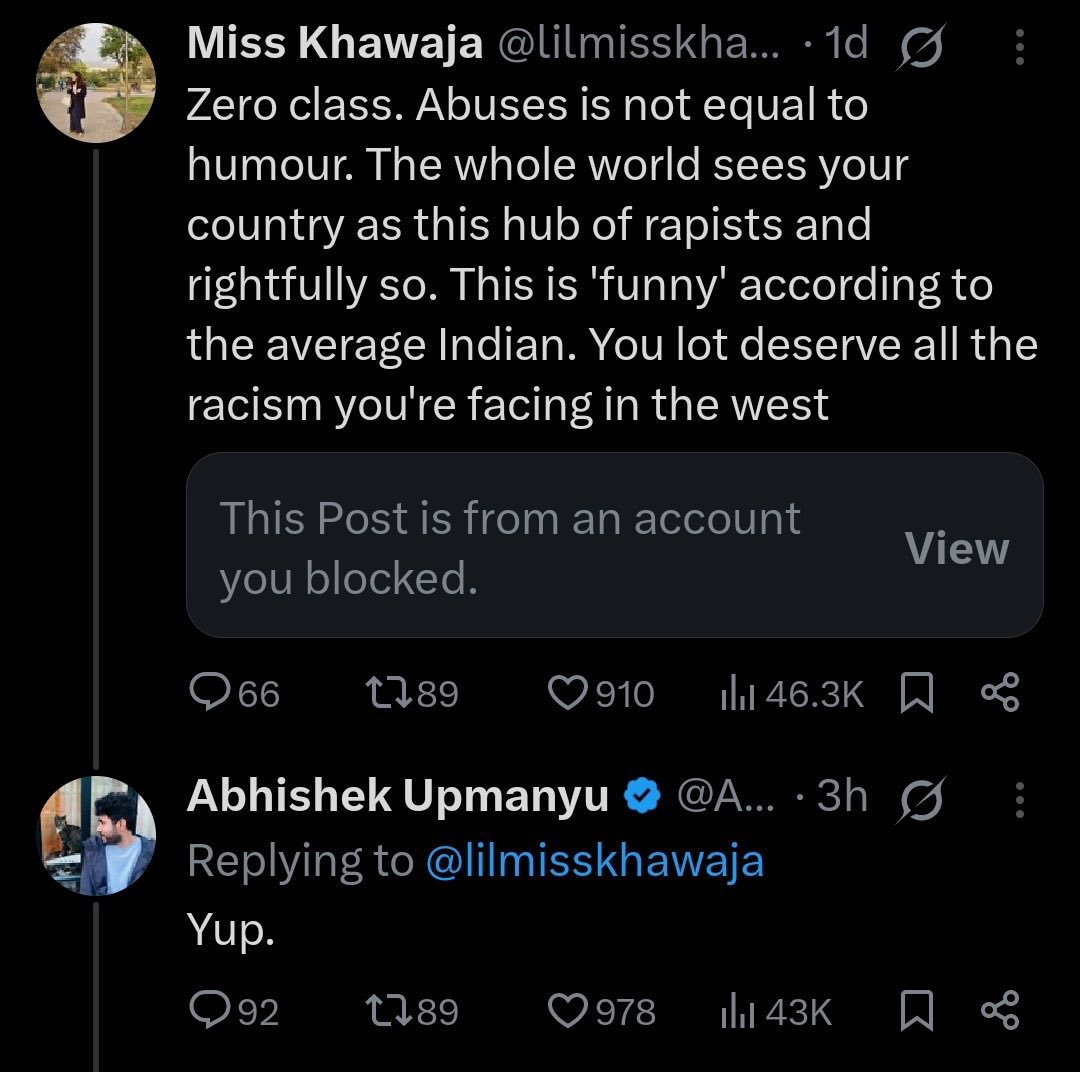View analytics of the 43K views reply
The image size is (1080, 1072).
point(738,1011)
